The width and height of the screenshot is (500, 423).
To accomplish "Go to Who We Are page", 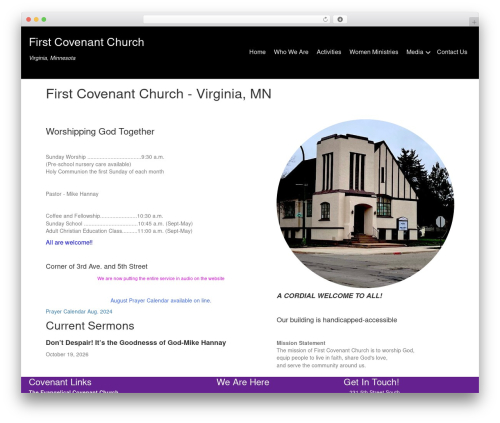I will [291, 52].
